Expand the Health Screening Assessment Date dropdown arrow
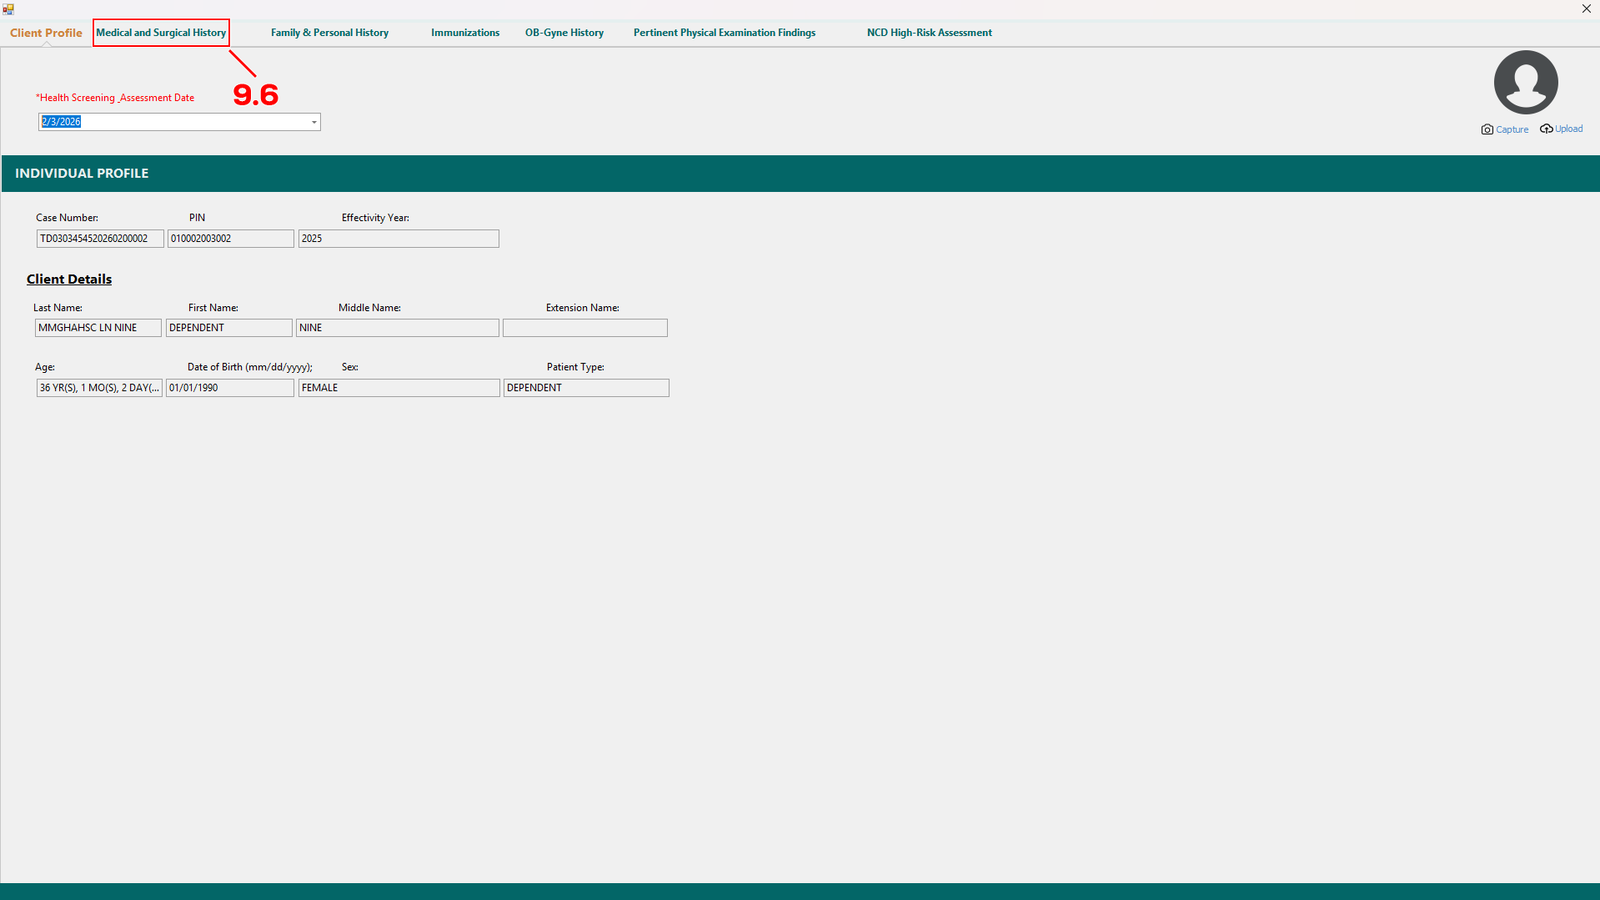The width and height of the screenshot is (1600, 900). pyautogui.click(x=314, y=122)
